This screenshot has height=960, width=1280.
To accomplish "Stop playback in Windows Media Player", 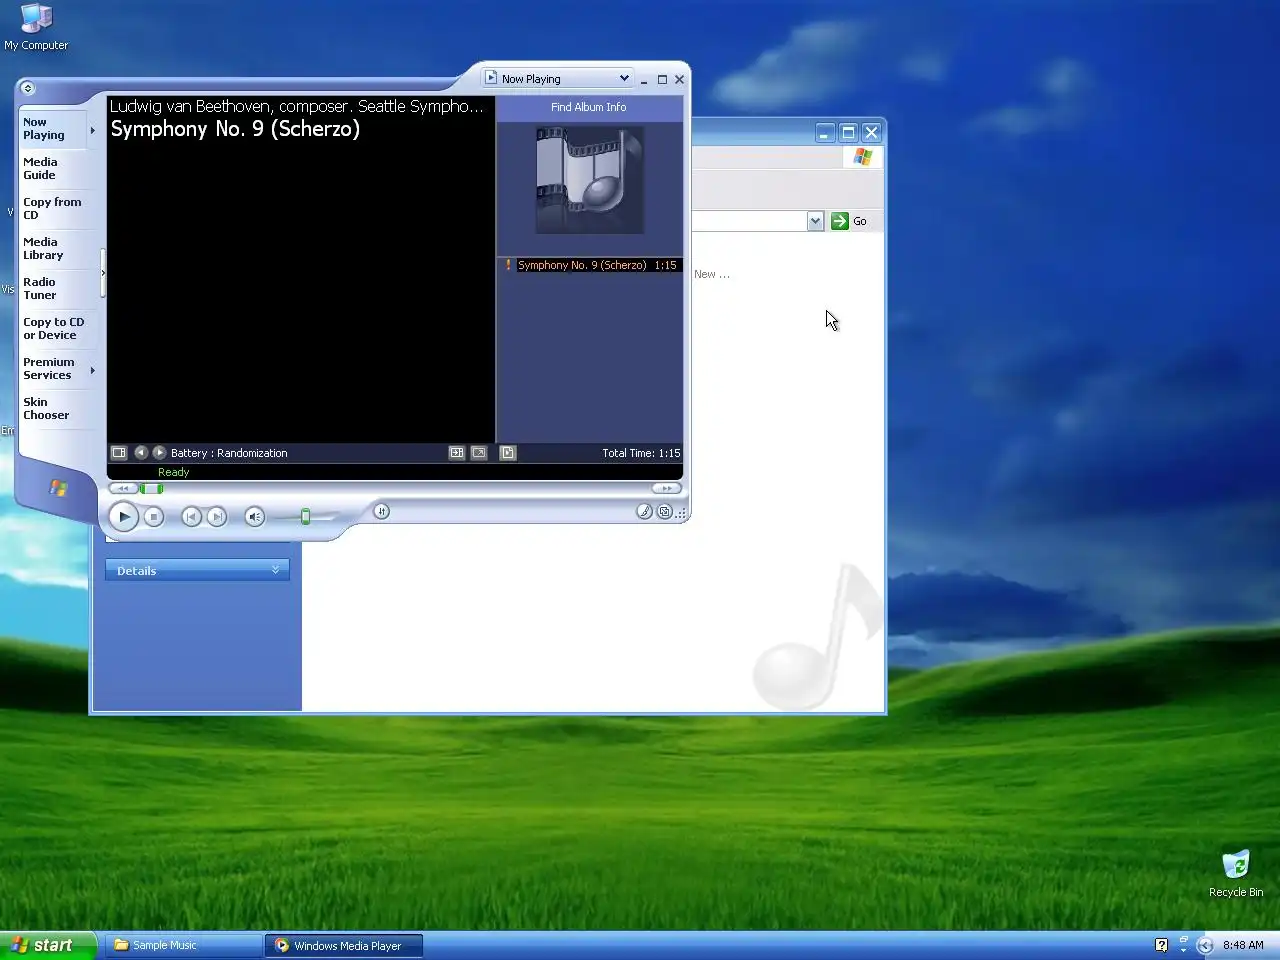I will click(153, 517).
